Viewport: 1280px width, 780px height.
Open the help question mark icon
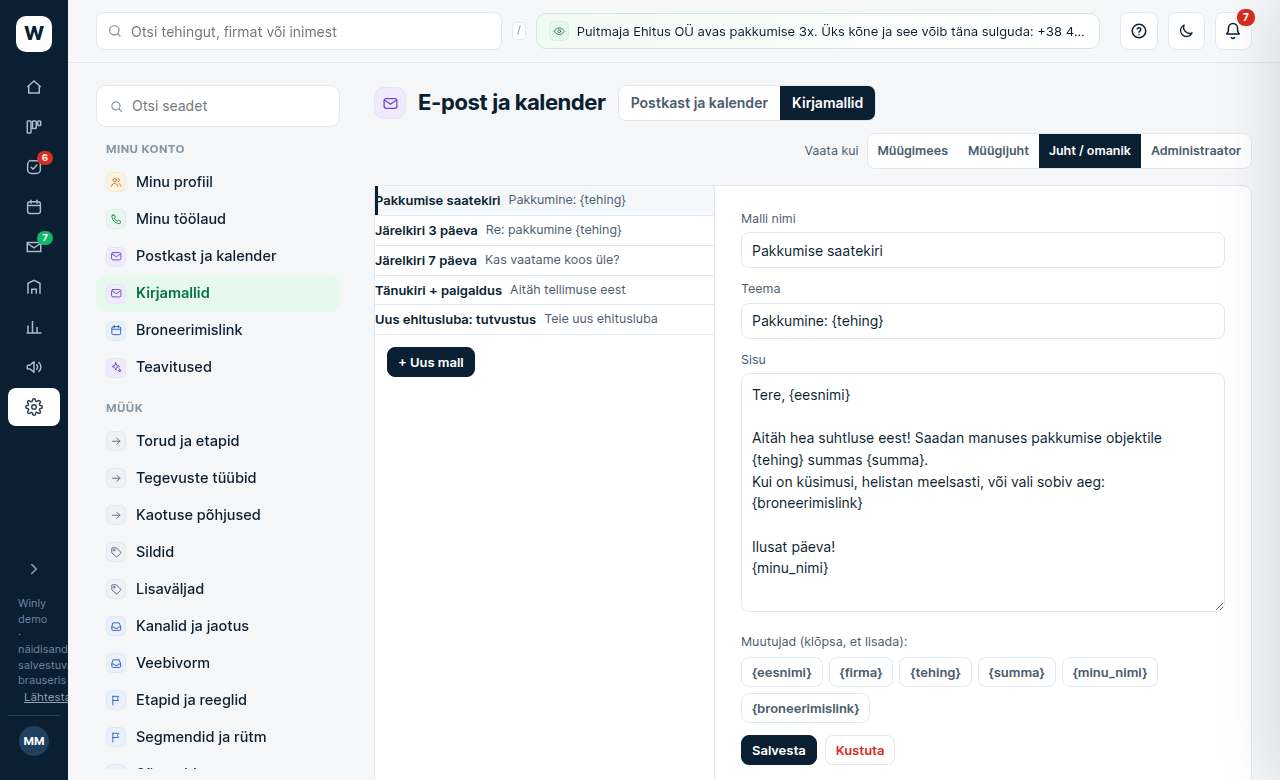(1138, 31)
